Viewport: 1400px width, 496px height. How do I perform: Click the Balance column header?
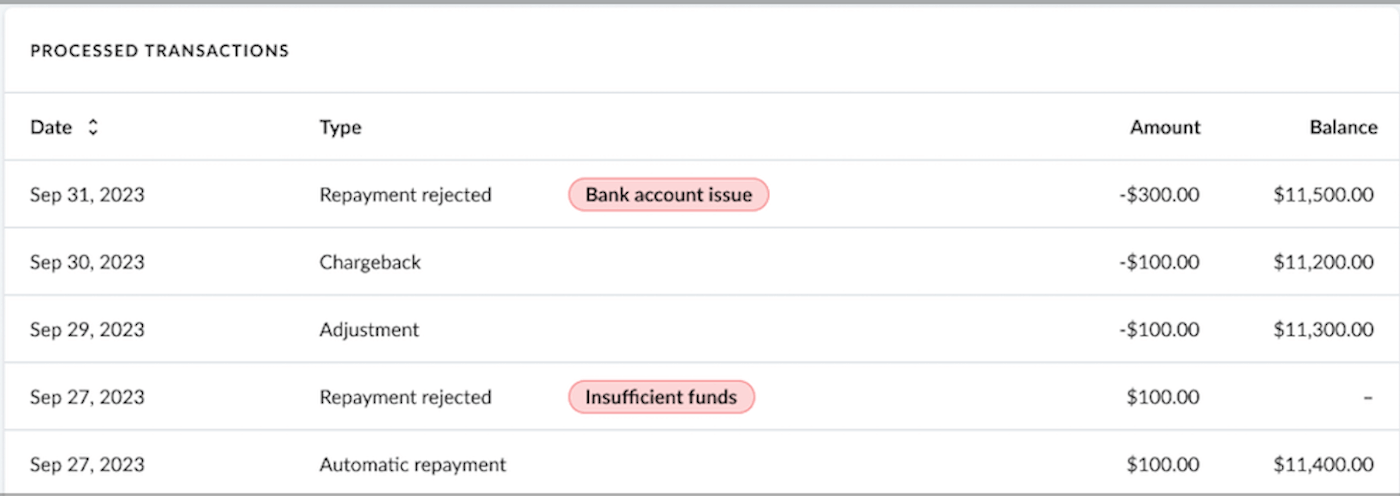tap(1343, 127)
